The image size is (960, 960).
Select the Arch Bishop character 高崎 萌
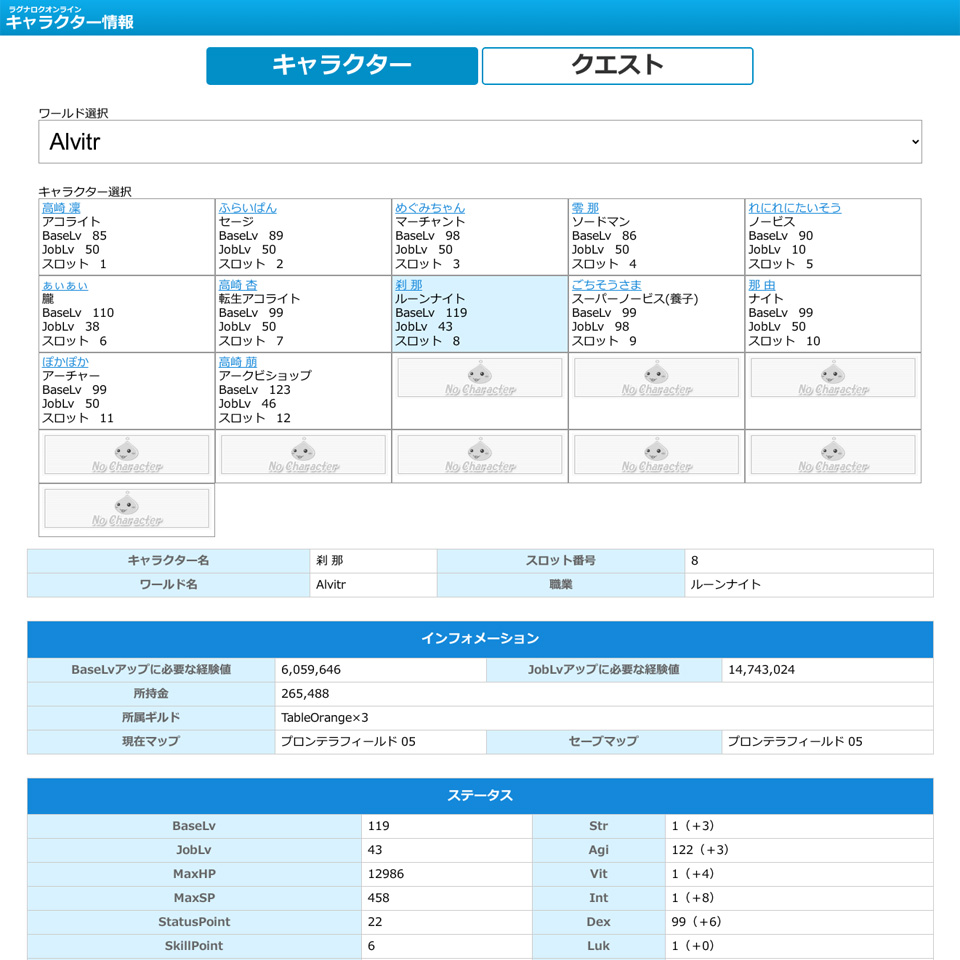tap(238, 362)
